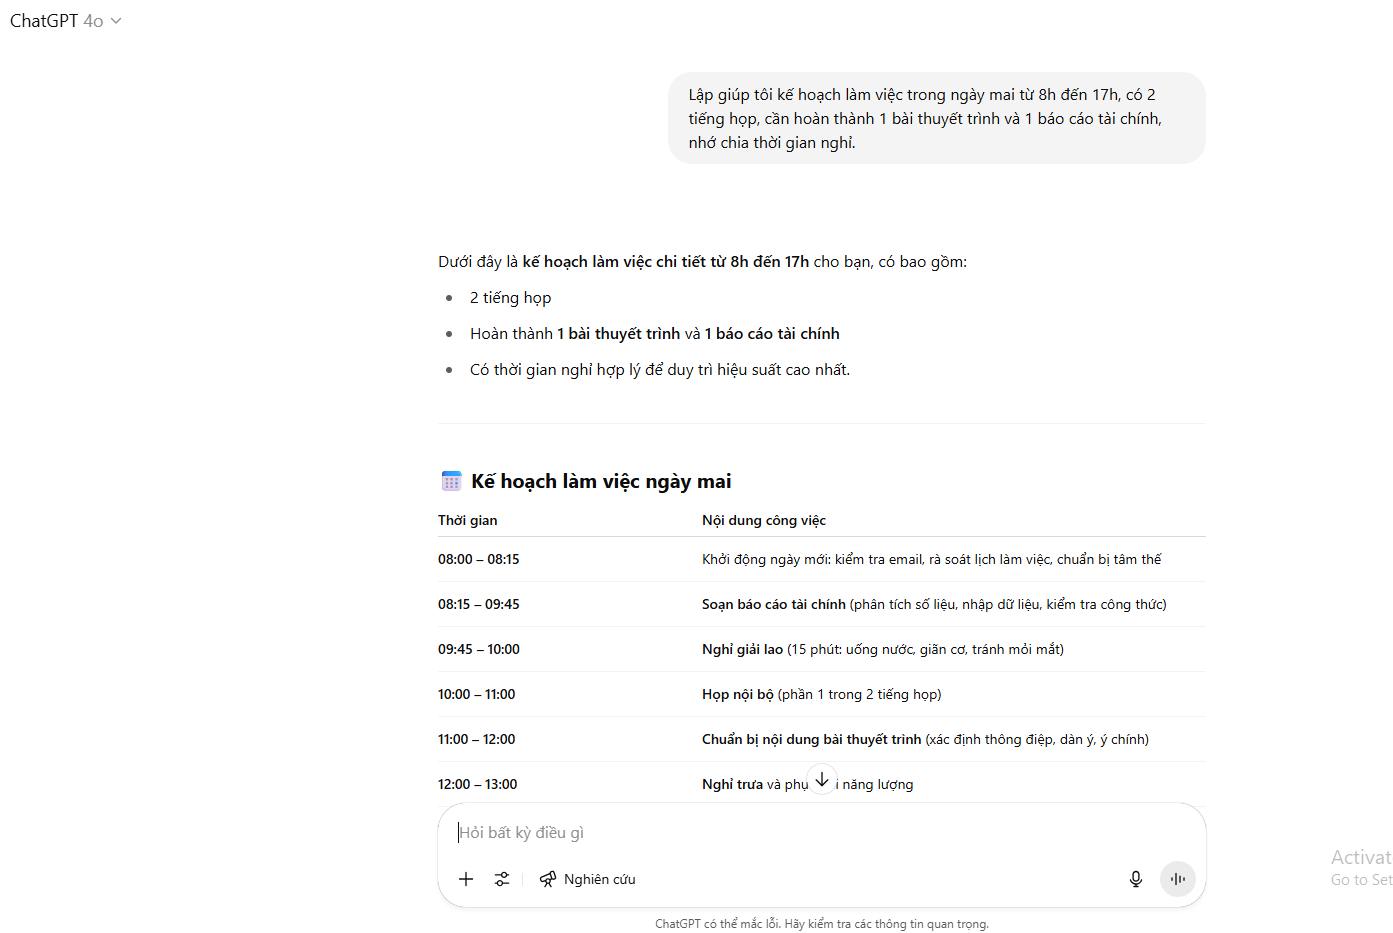Screen dimensions: 1393x933
Task: Activate the microphone dictation icon
Action: point(1136,879)
